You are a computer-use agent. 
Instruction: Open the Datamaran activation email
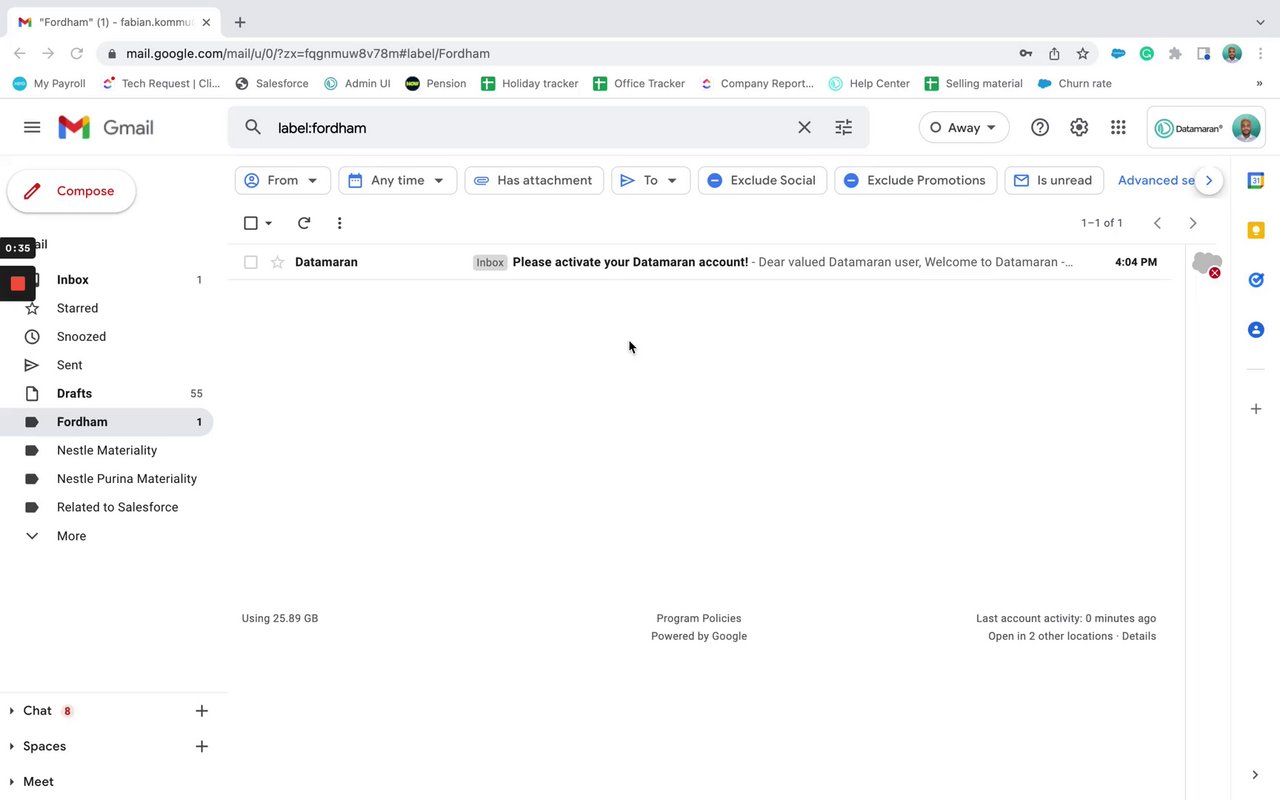coord(700,262)
